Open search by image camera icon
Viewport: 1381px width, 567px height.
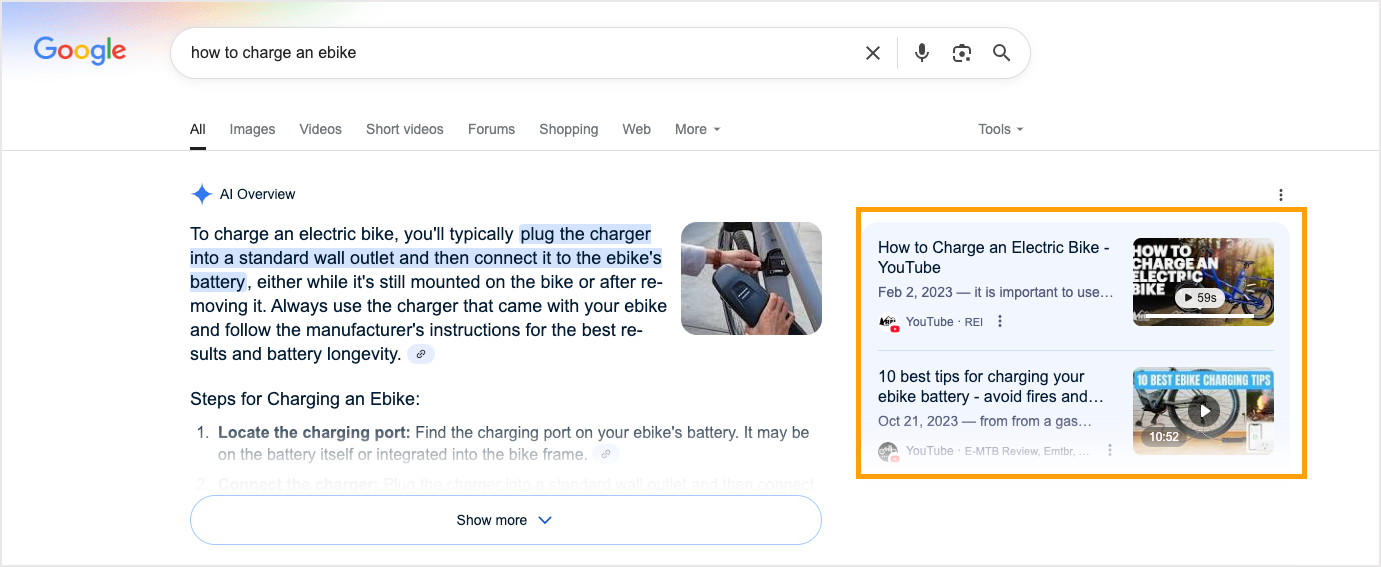pyautogui.click(x=962, y=53)
